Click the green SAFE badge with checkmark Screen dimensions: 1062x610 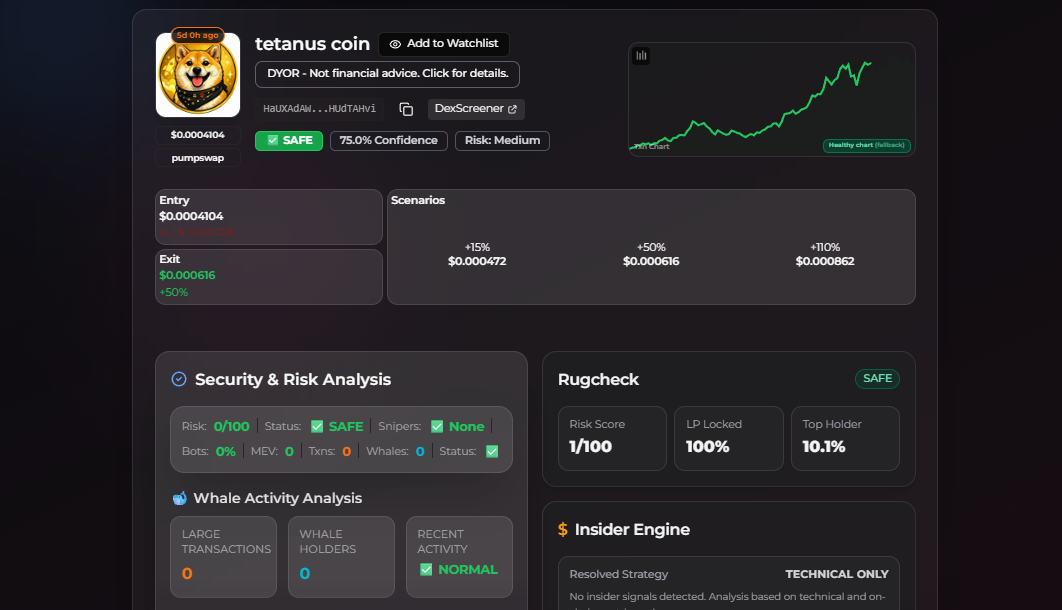289,141
